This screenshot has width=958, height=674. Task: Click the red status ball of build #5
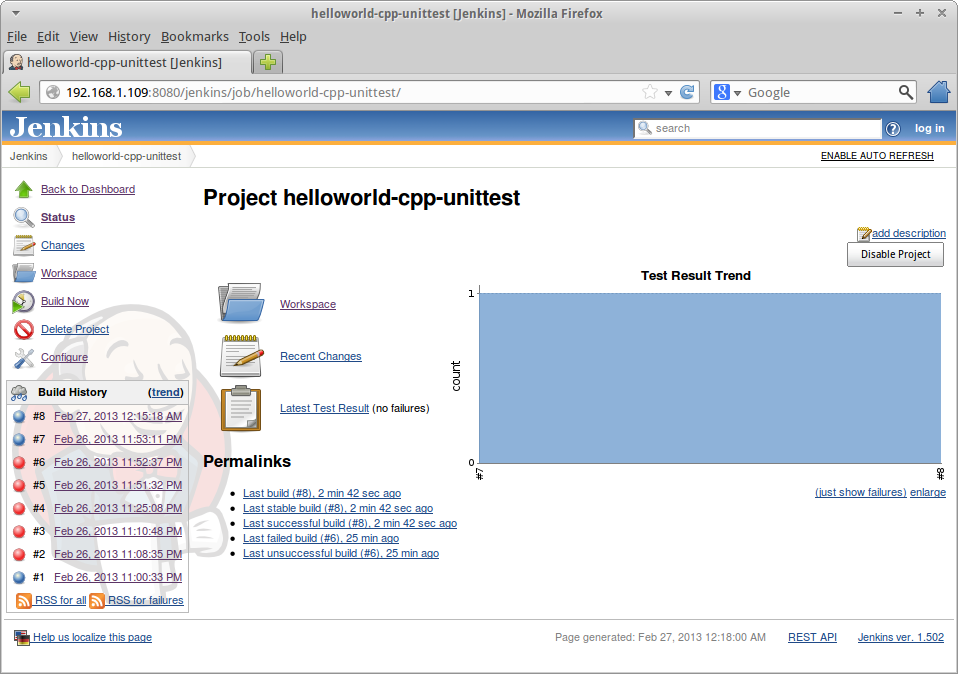[x=20, y=486]
